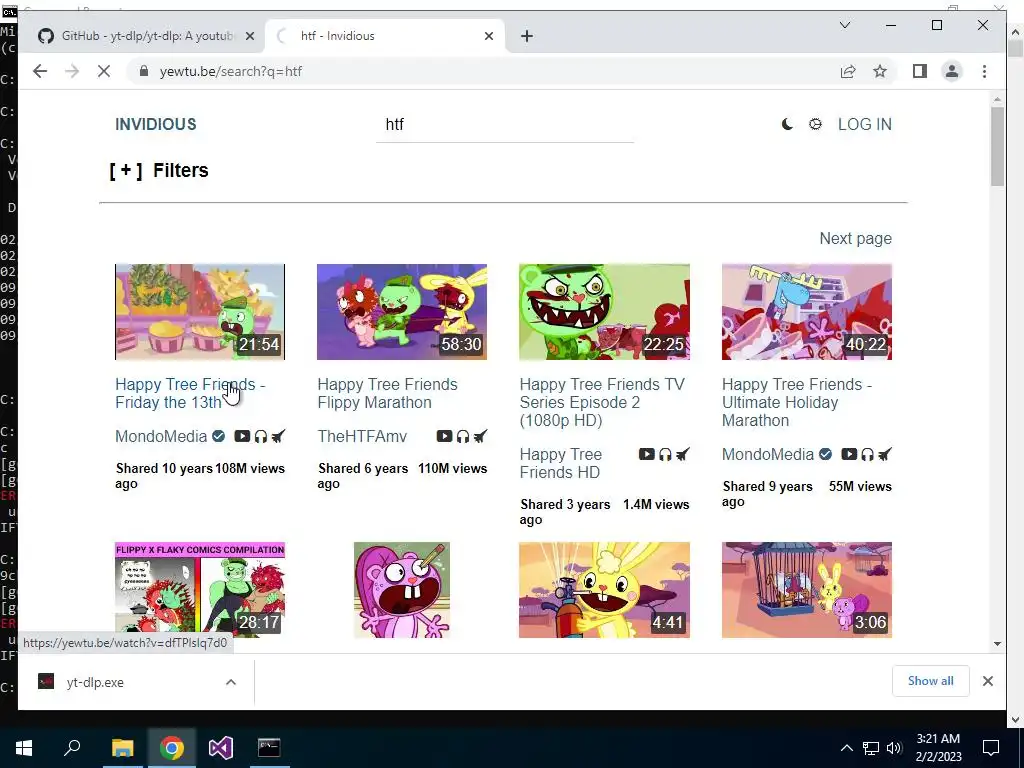The height and width of the screenshot is (768, 1024).
Task: Open File Explorer from taskbar
Action: click(x=122, y=748)
